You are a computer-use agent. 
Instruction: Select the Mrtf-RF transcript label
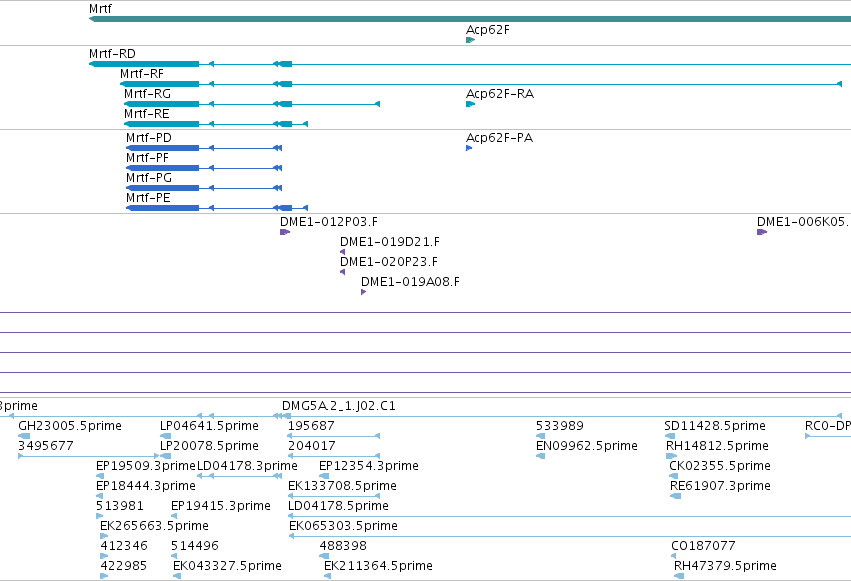[x=142, y=74]
